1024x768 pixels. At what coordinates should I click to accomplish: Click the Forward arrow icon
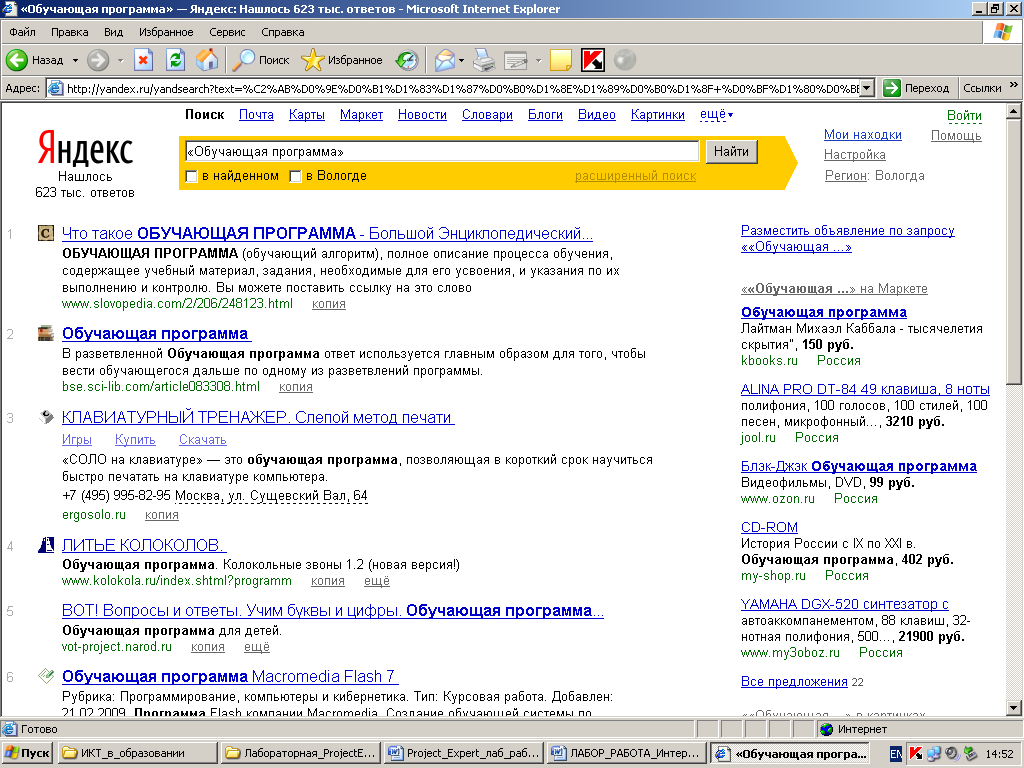[x=98, y=60]
